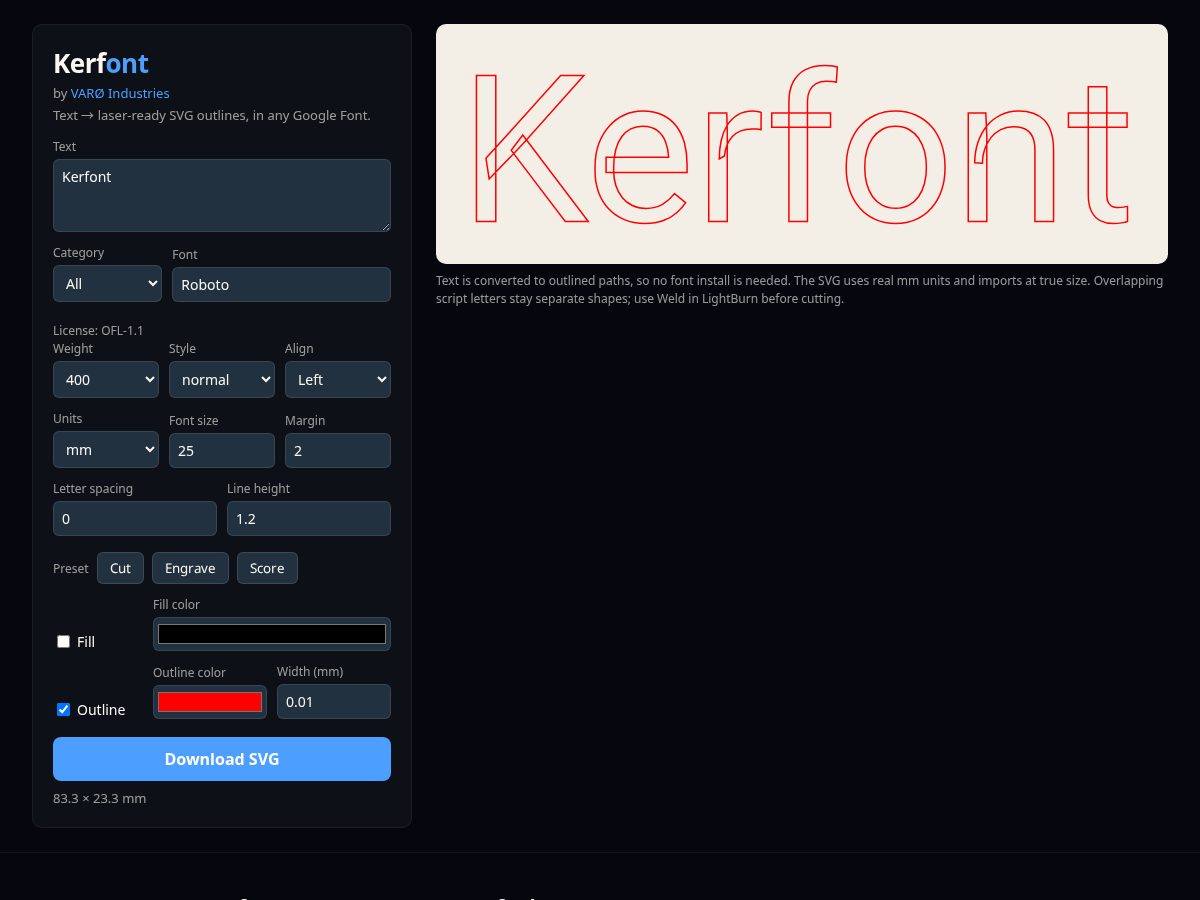Open the red Outline color swatch
Screen dimensions: 1200x900
pyautogui.click(x=210, y=702)
